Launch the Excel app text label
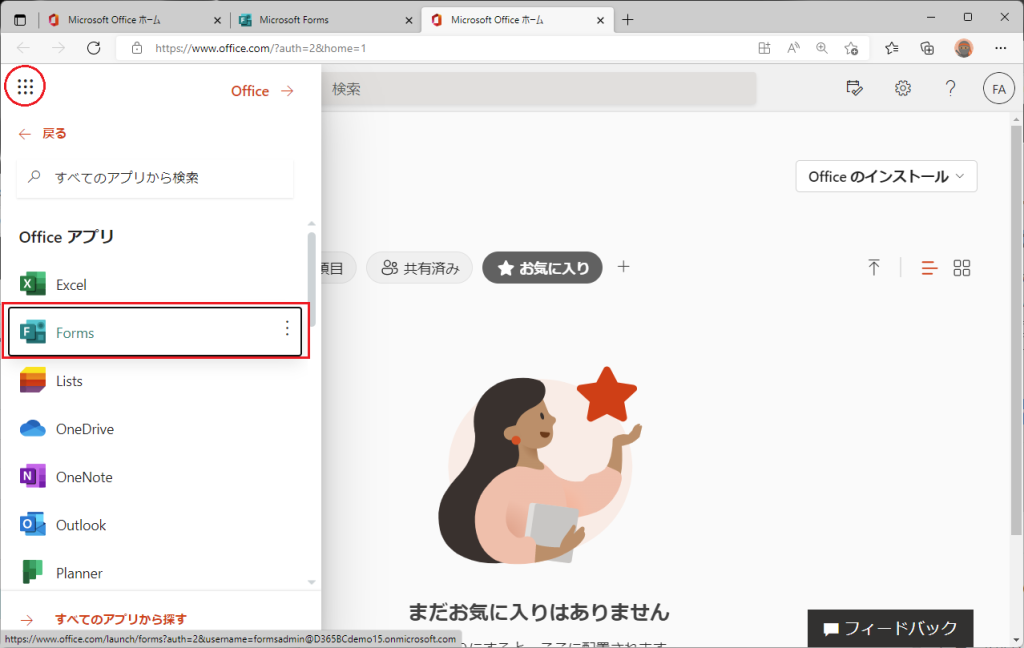Image resolution: width=1024 pixels, height=648 pixels. pos(71,285)
